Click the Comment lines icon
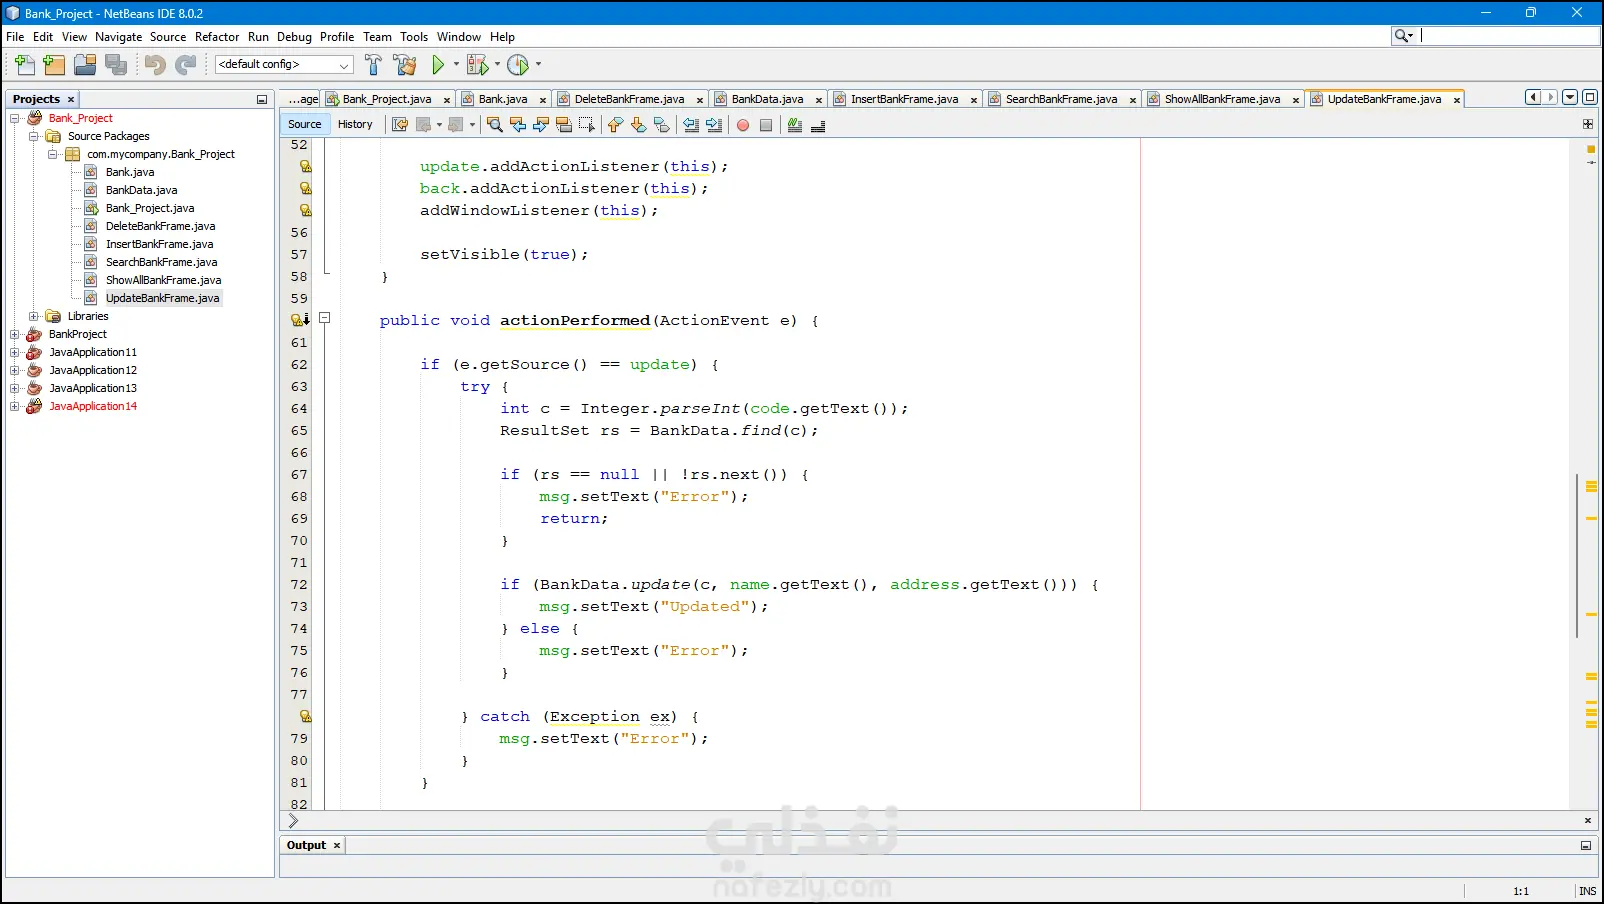The image size is (1604, 904). click(795, 125)
